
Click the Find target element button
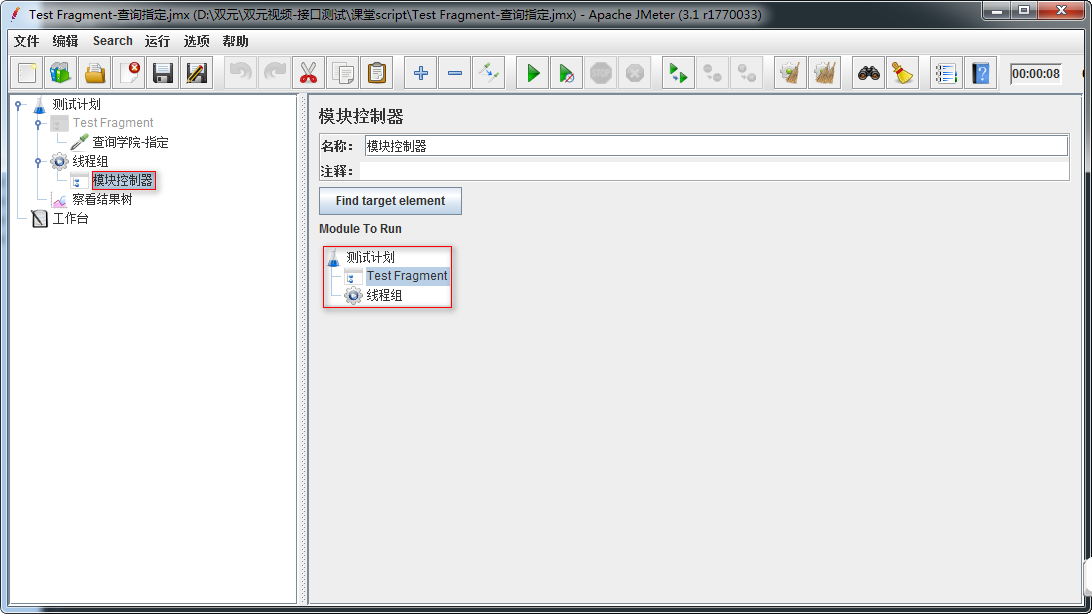click(x=390, y=200)
